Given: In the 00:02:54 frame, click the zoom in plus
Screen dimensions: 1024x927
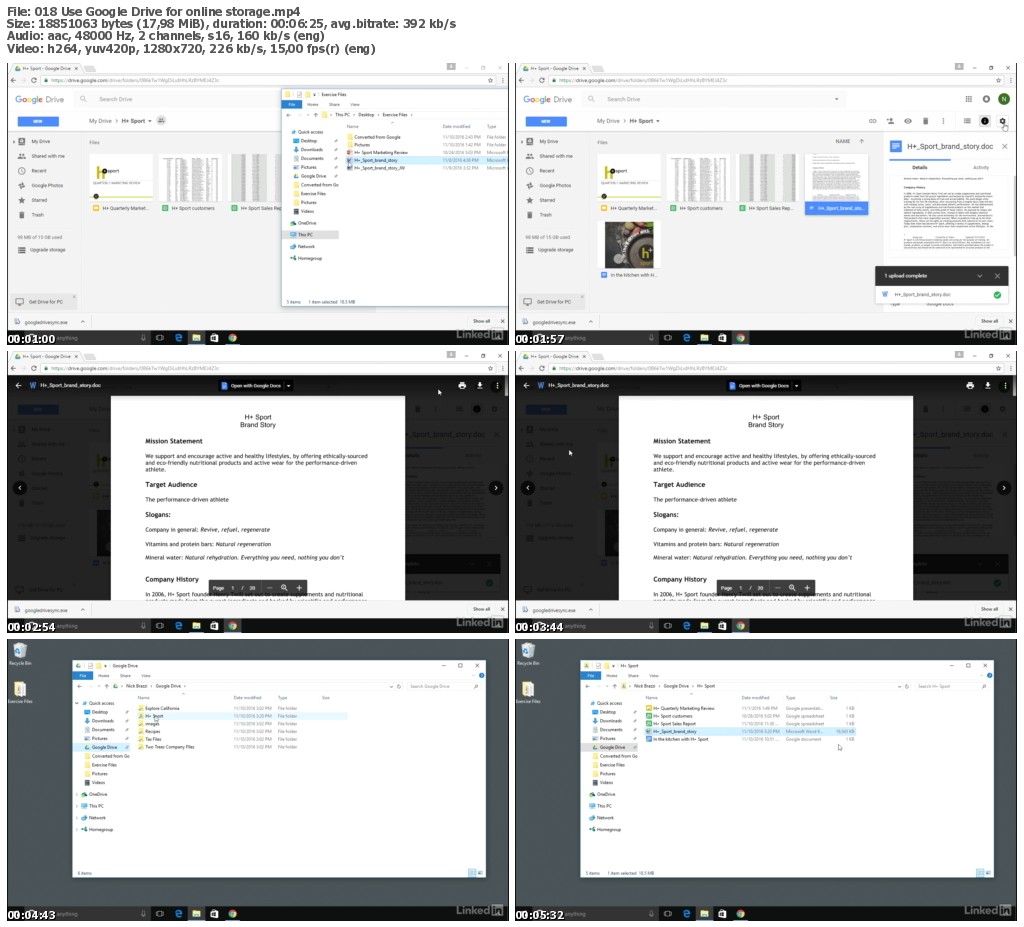Looking at the screenshot, I should (x=299, y=587).
